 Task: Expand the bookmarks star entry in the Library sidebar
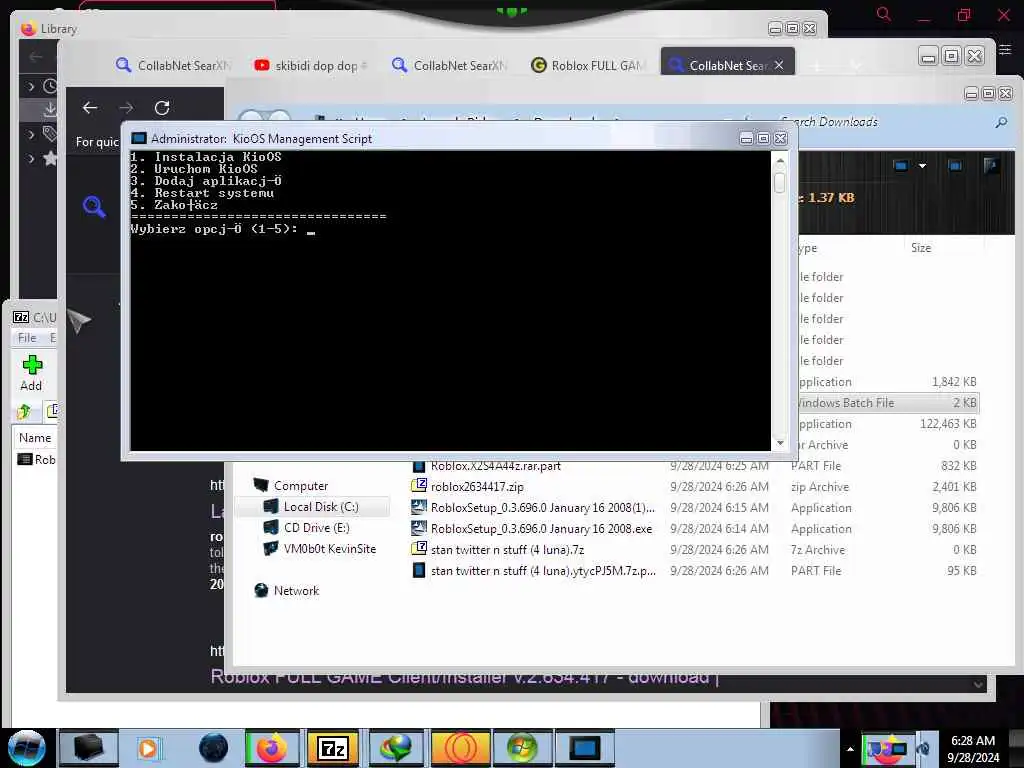[31, 158]
